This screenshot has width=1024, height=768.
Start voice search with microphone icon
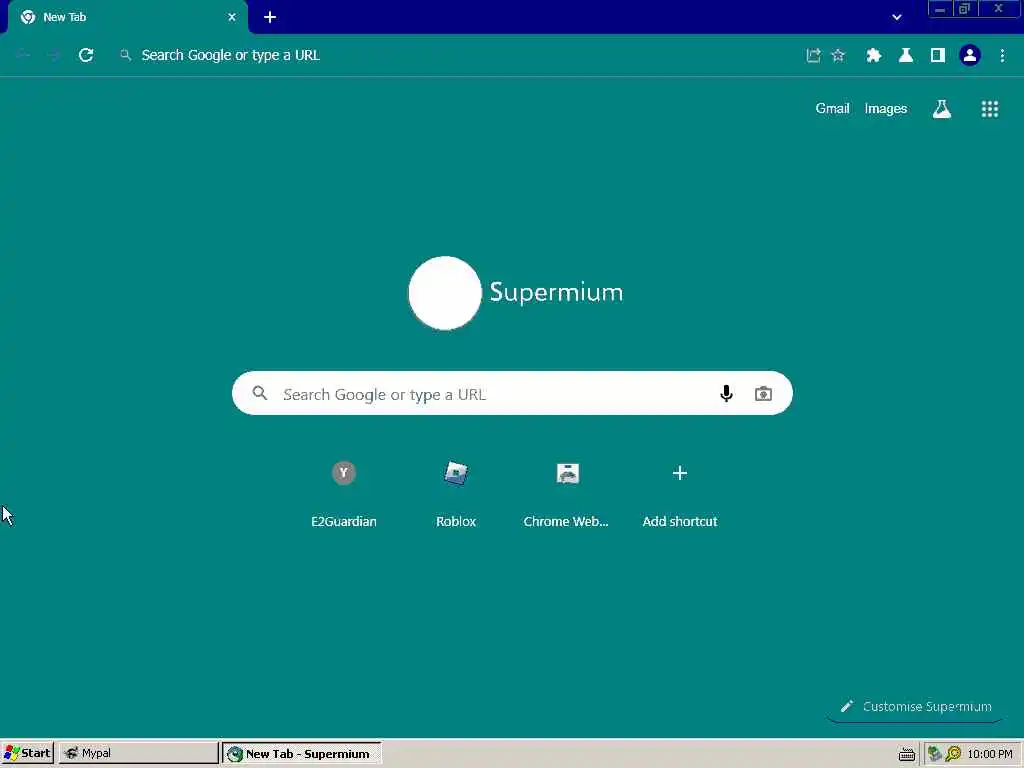[726, 393]
